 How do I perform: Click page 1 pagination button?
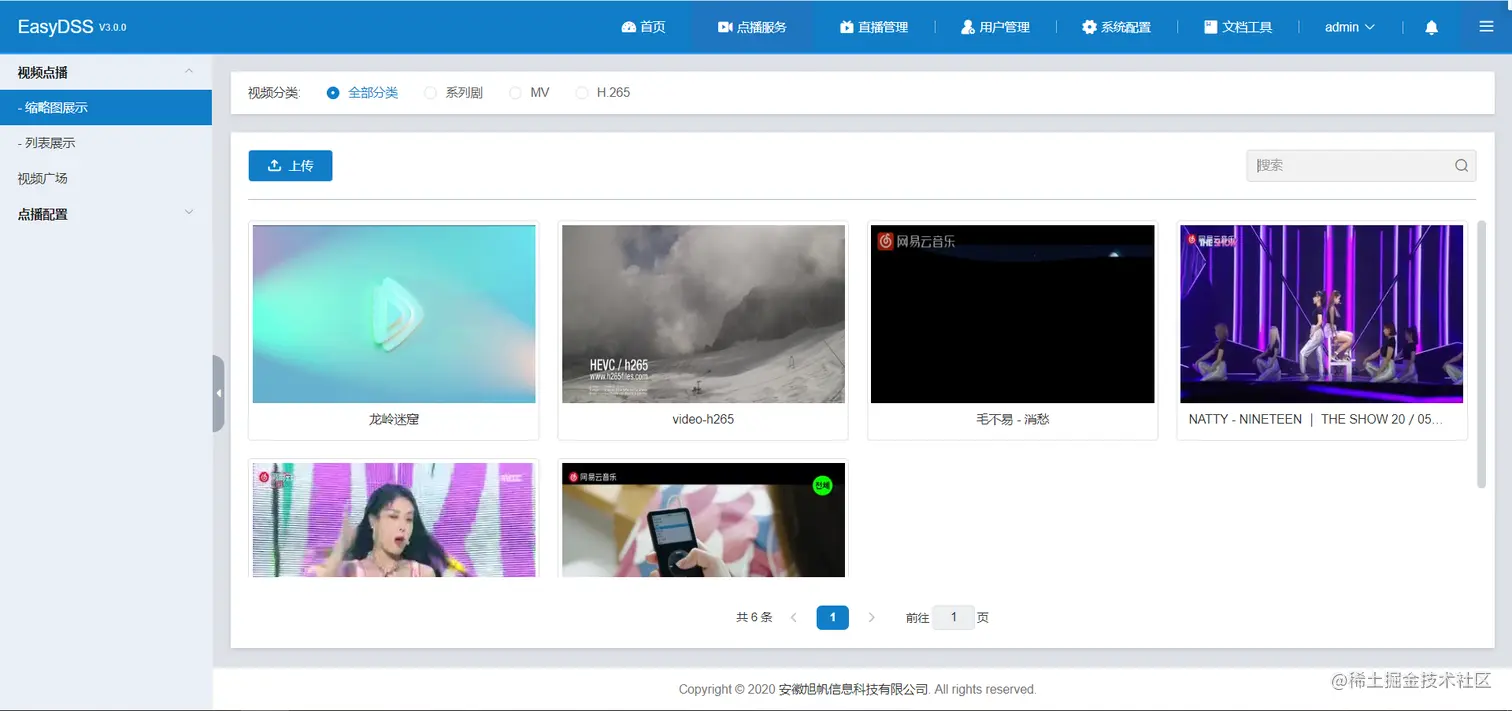click(832, 617)
